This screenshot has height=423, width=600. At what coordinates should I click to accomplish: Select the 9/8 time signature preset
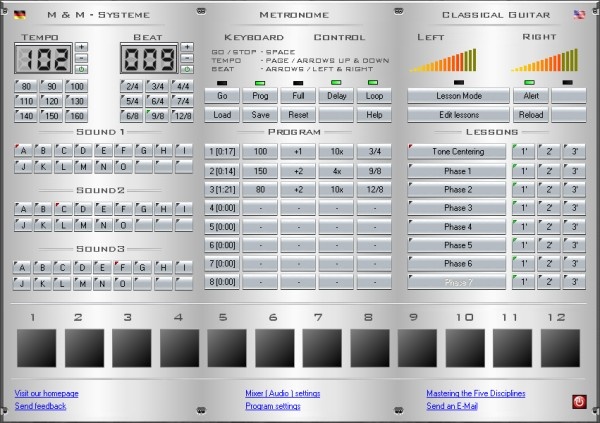155,116
